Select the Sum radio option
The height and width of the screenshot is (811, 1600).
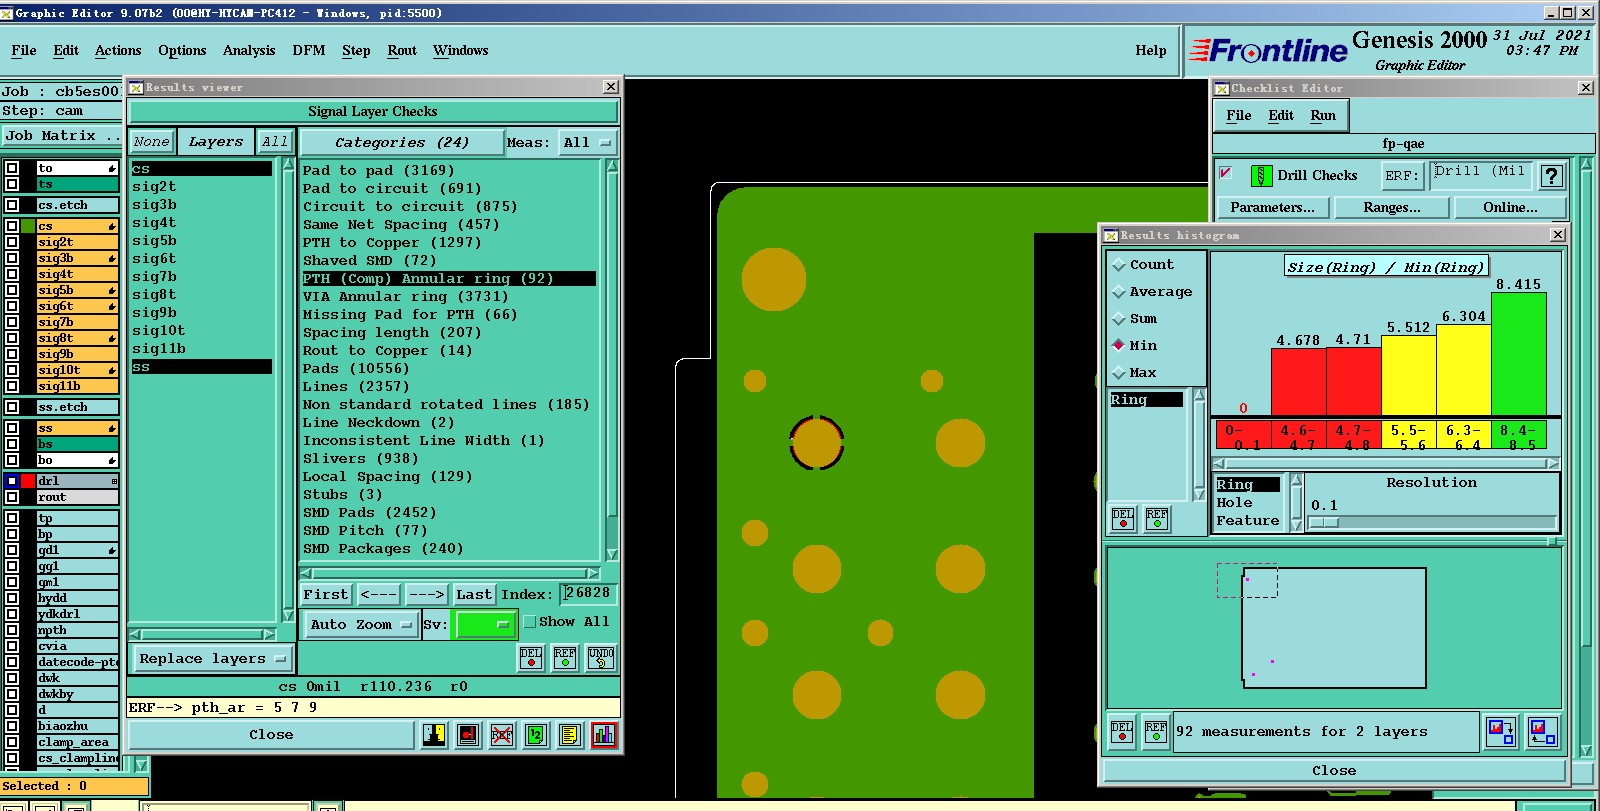tap(1119, 319)
